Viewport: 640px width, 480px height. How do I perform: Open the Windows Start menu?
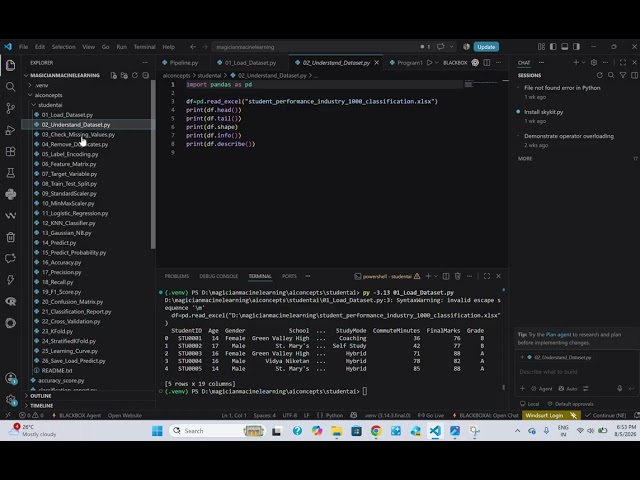pyautogui.click(x=157, y=431)
